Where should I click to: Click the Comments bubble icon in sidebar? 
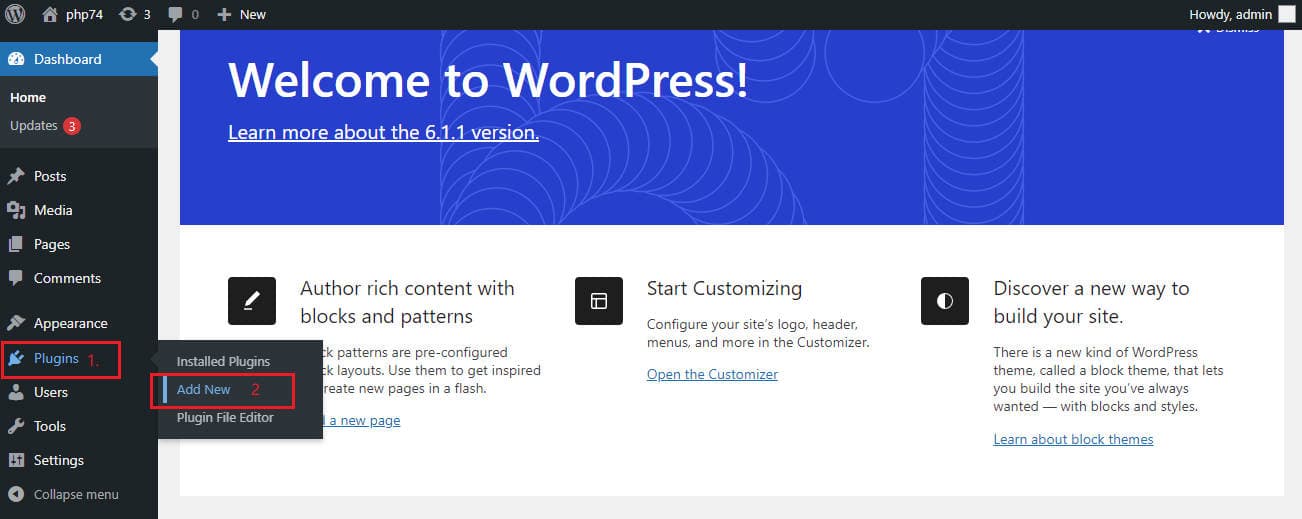click(x=16, y=278)
